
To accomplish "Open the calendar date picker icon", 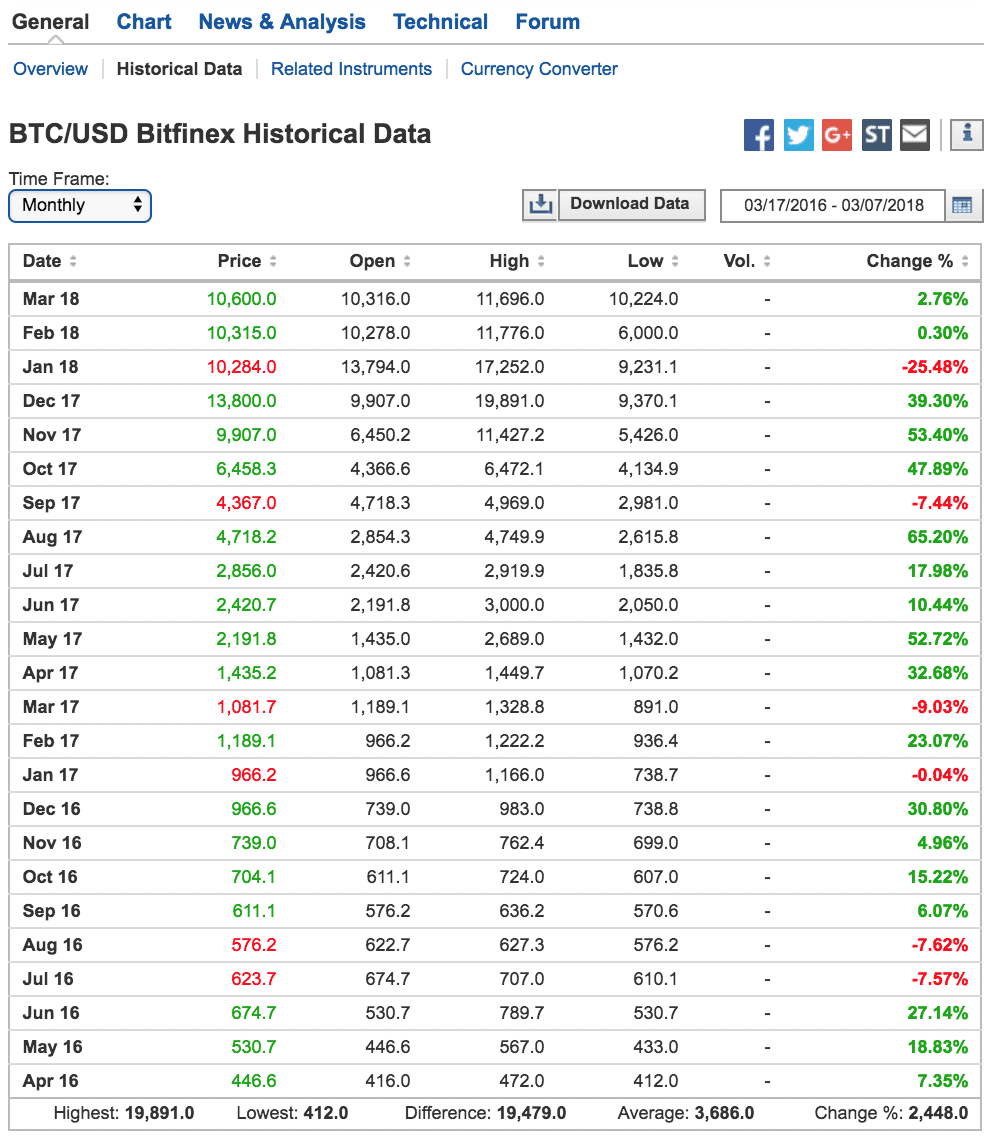I will (x=963, y=205).
